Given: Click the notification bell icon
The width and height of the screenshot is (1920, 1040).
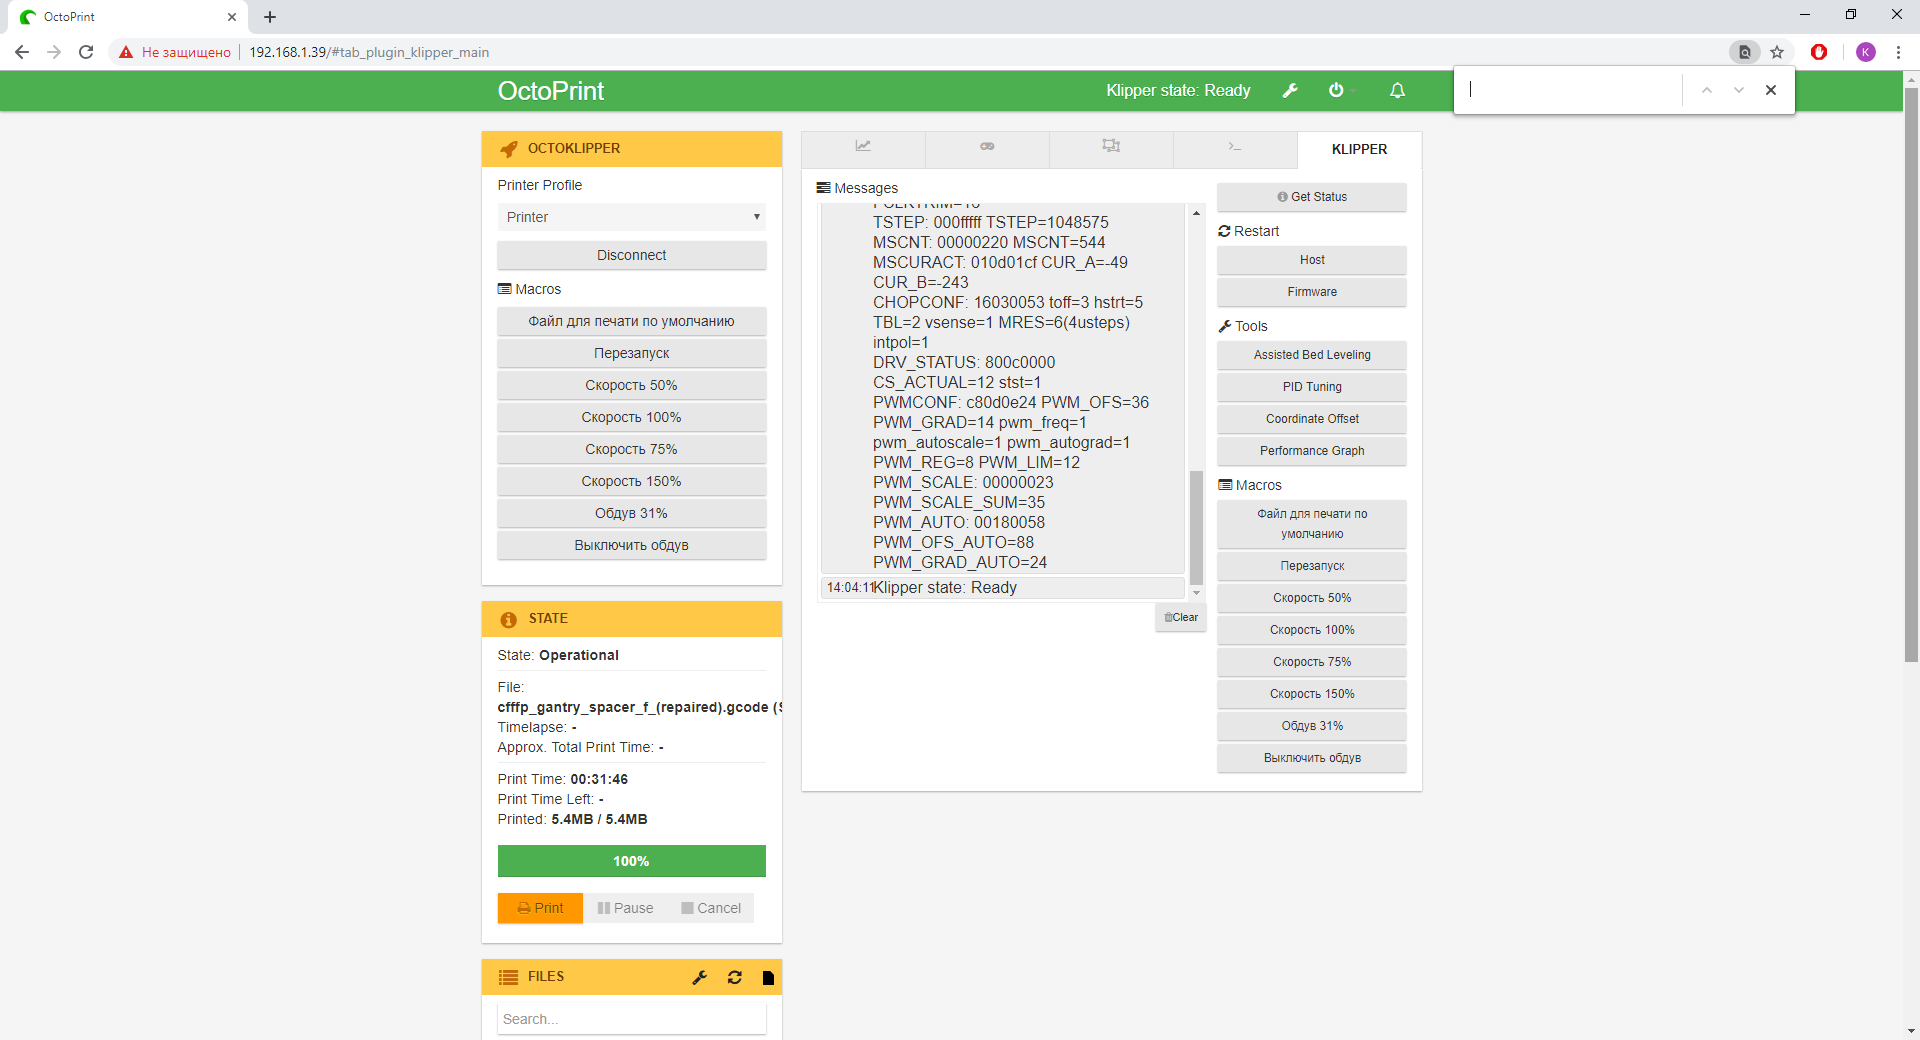Looking at the screenshot, I should (x=1397, y=91).
